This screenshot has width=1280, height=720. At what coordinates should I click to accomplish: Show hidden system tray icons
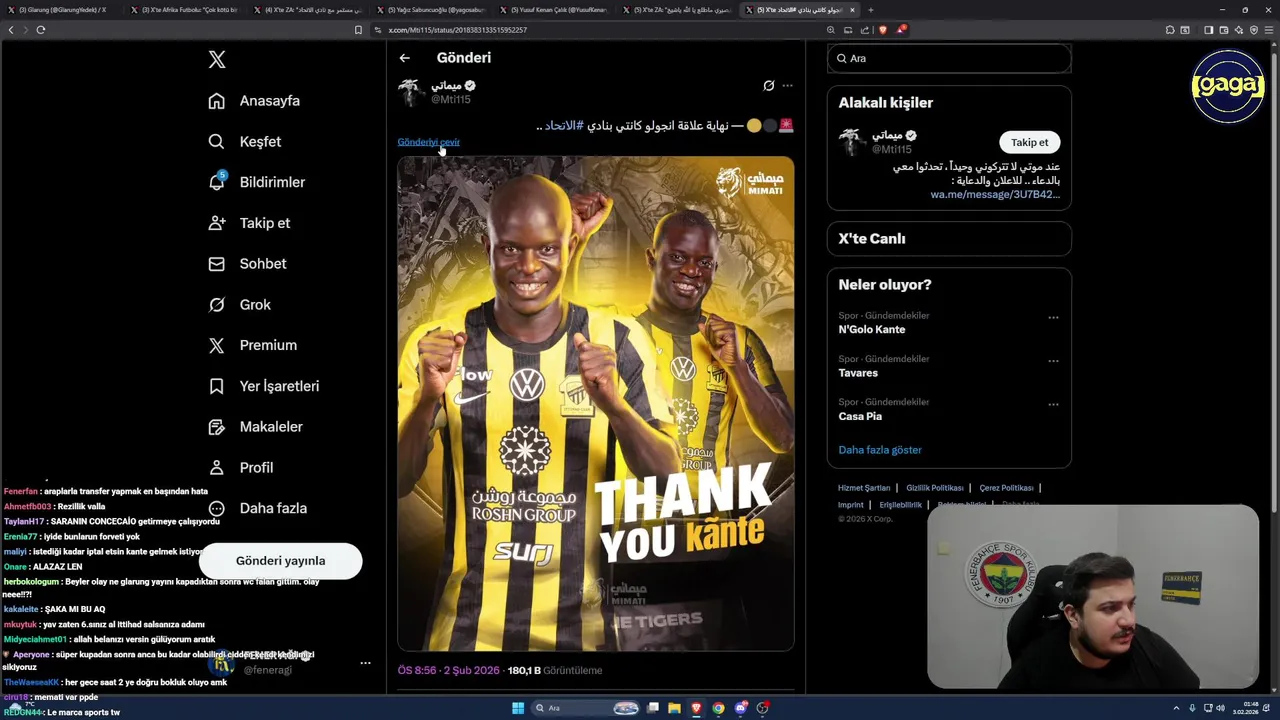coord(1176,709)
